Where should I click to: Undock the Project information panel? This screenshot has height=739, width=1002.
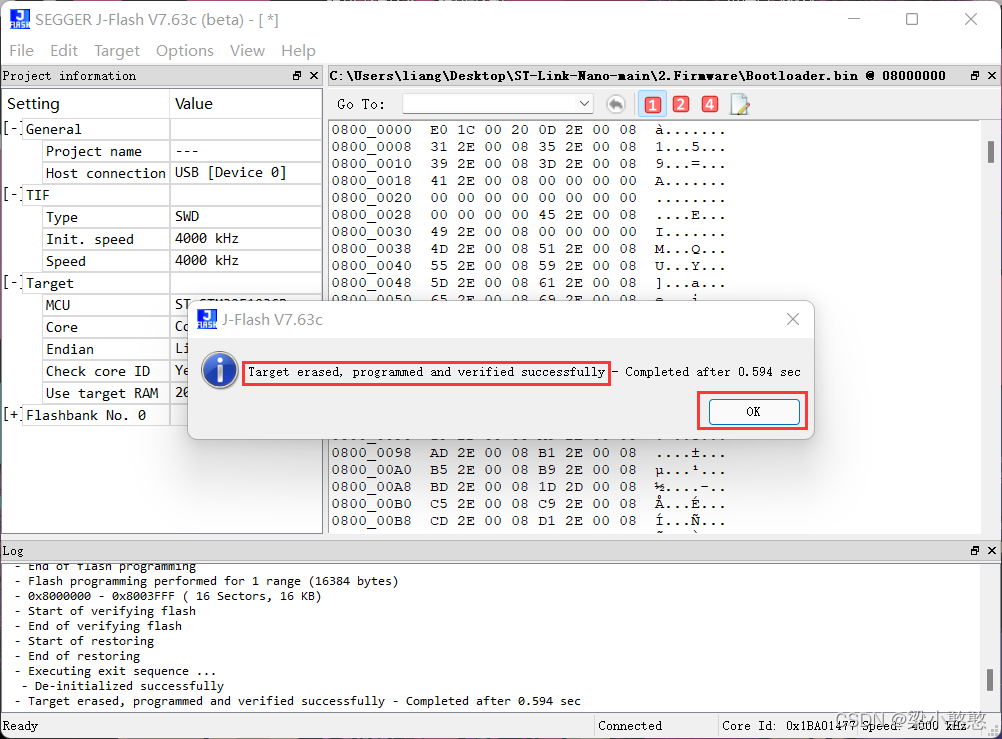click(297, 75)
